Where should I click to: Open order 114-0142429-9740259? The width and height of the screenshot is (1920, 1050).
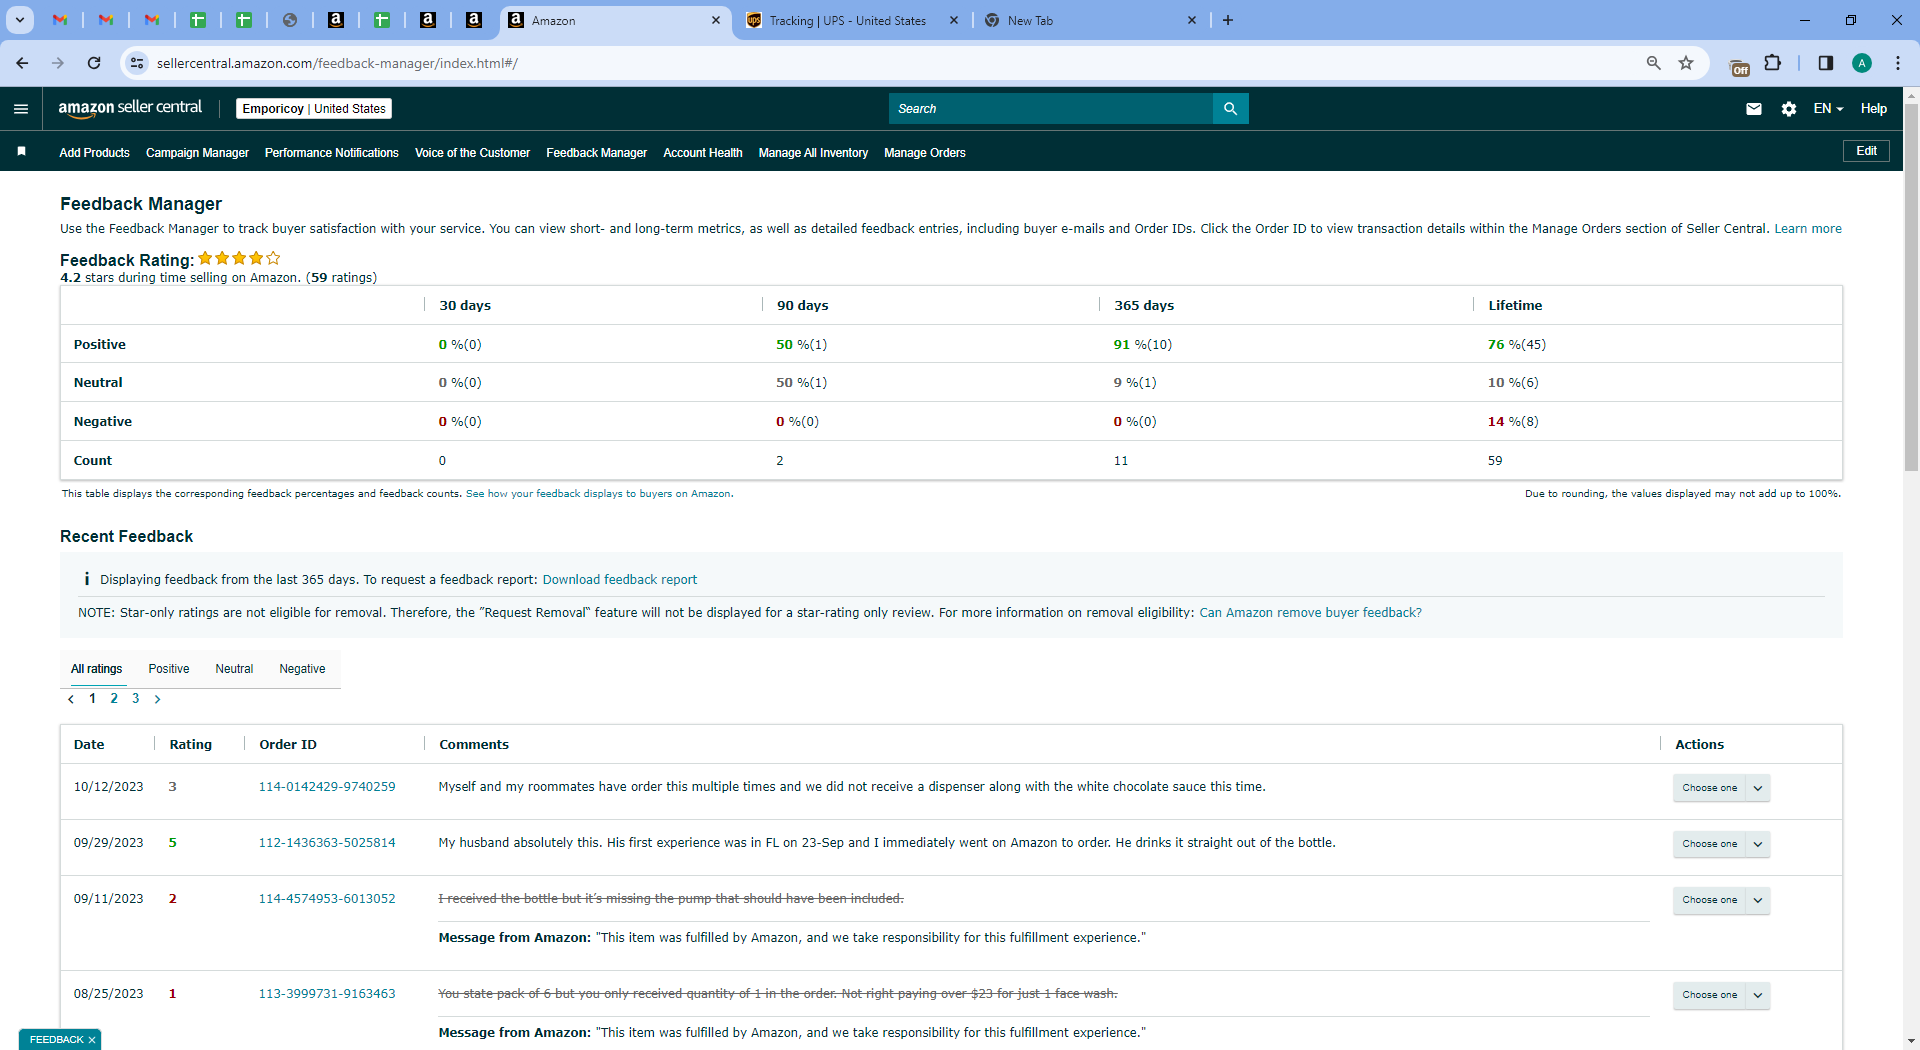(x=327, y=787)
